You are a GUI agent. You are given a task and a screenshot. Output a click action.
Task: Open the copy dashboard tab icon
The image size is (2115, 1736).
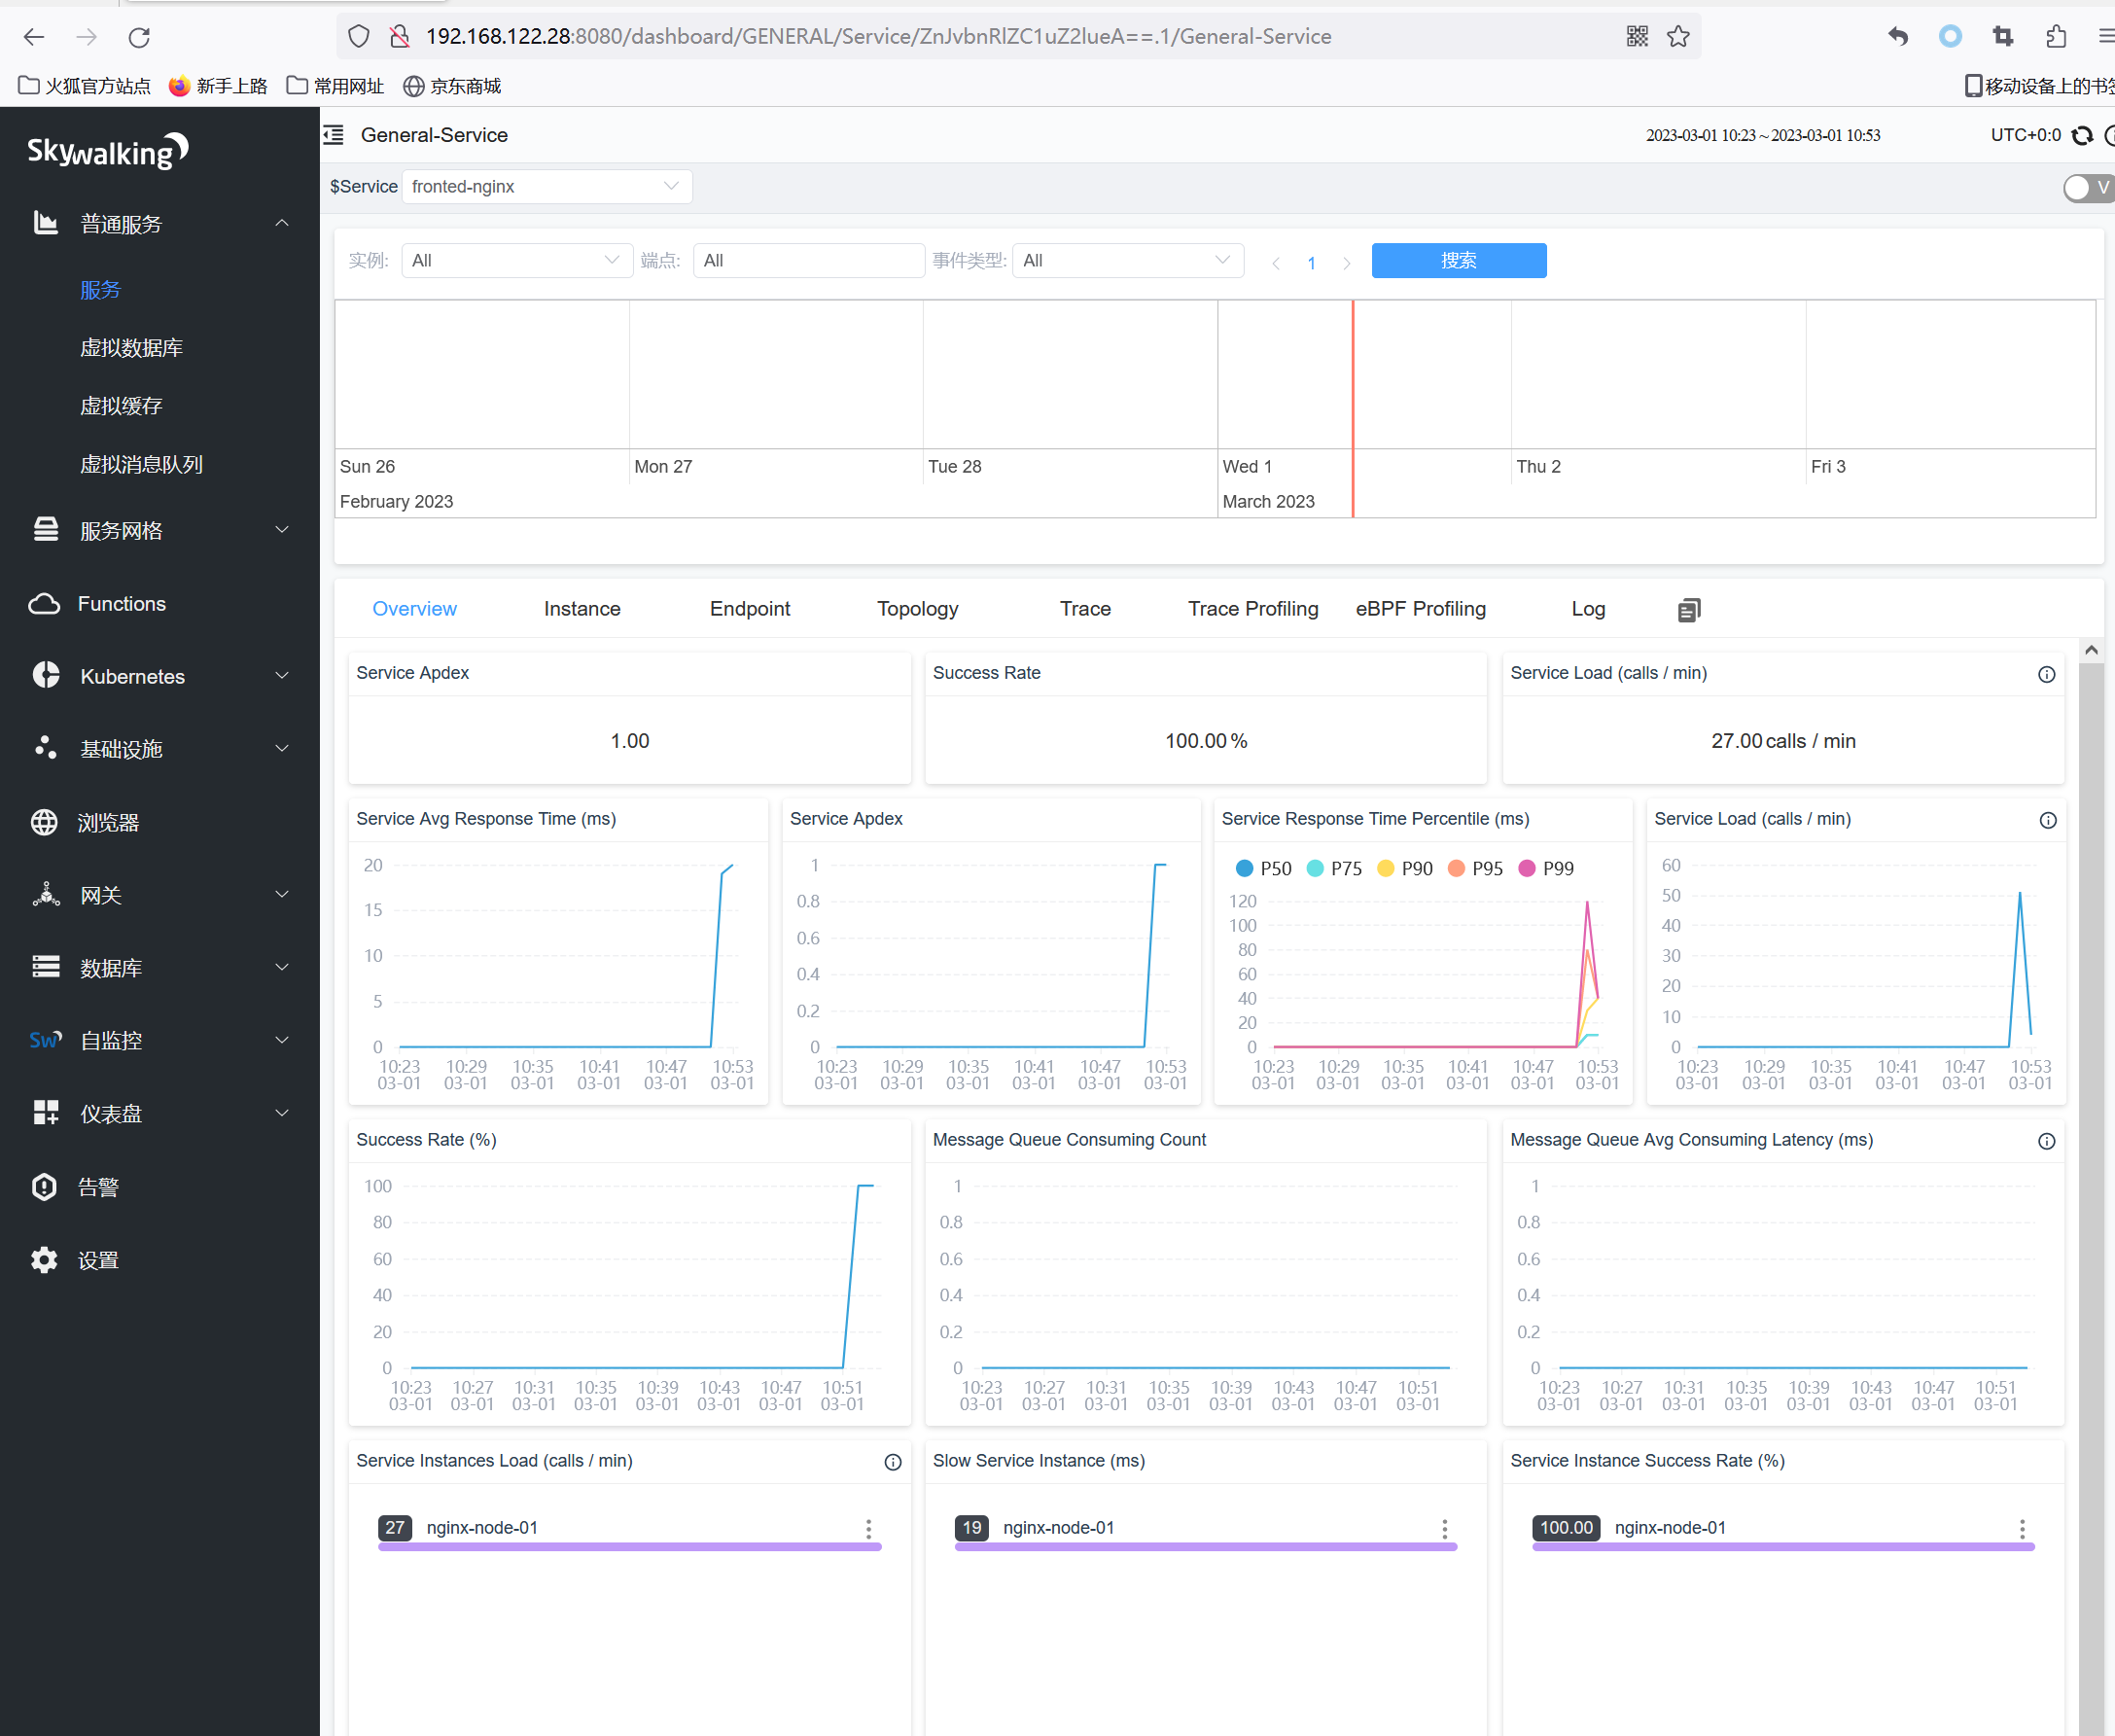click(x=1688, y=610)
